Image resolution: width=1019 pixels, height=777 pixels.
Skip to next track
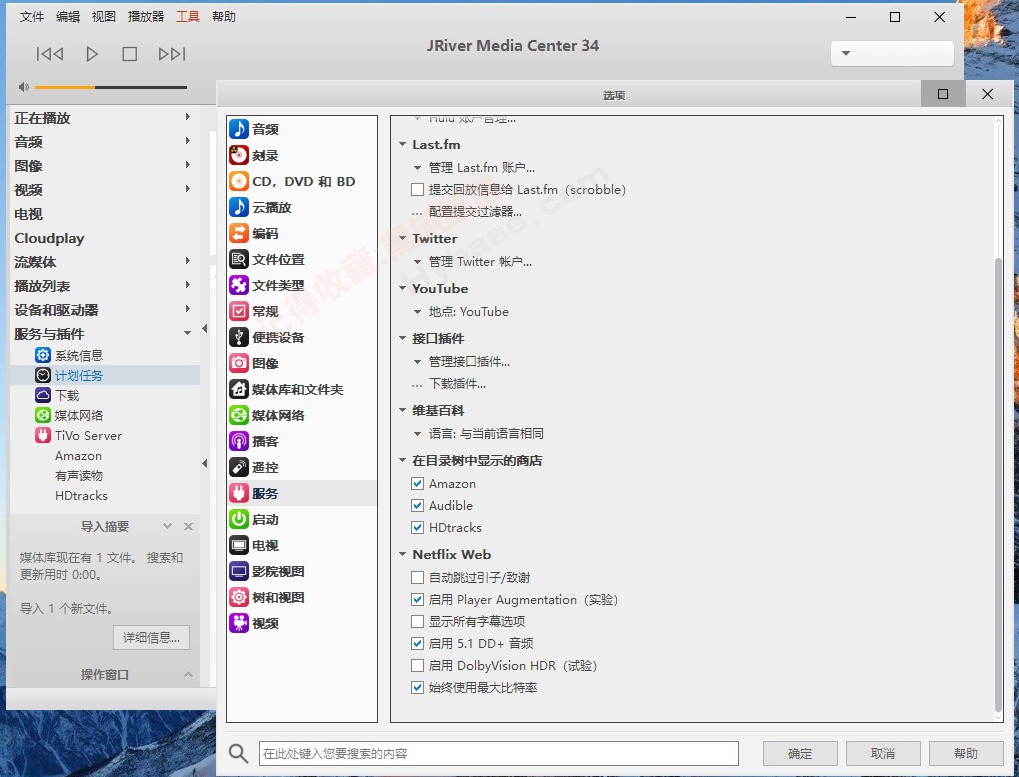pyautogui.click(x=172, y=54)
